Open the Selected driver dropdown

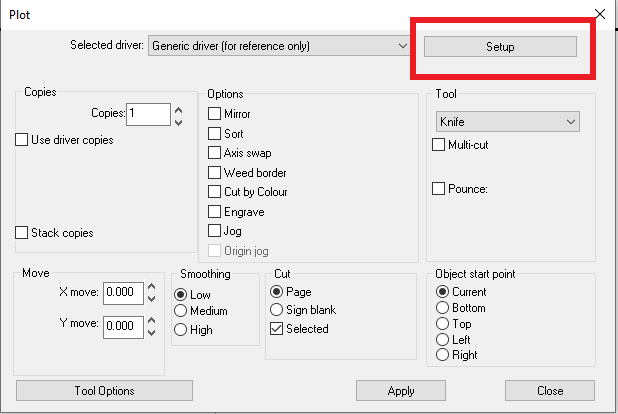(x=402, y=46)
